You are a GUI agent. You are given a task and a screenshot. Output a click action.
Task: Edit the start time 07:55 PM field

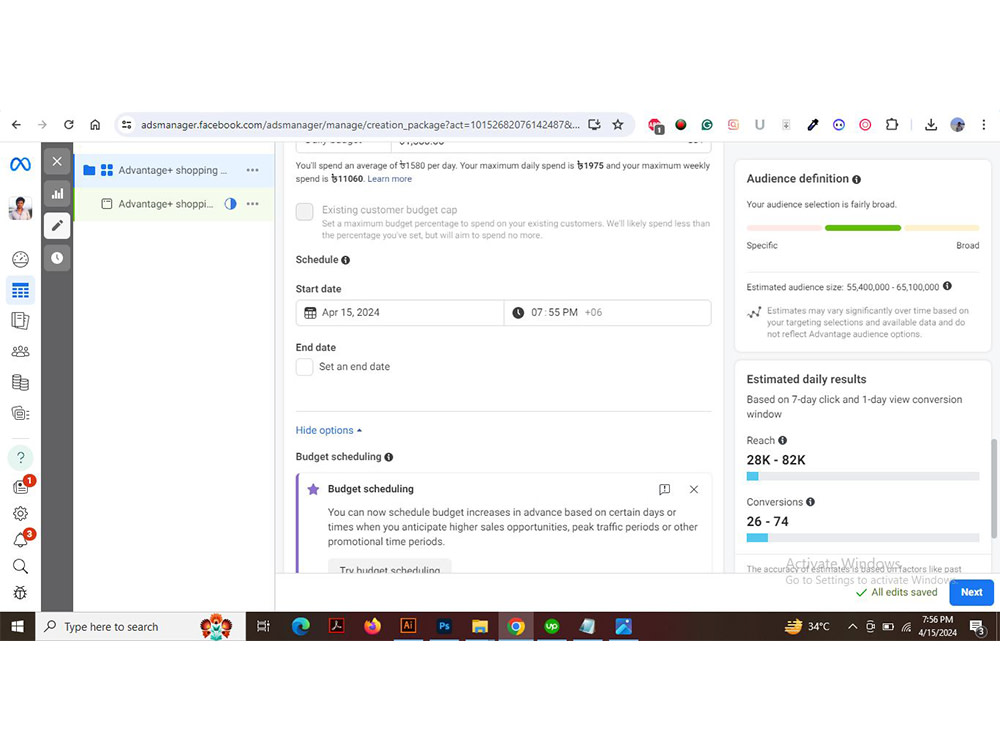[x=607, y=312]
